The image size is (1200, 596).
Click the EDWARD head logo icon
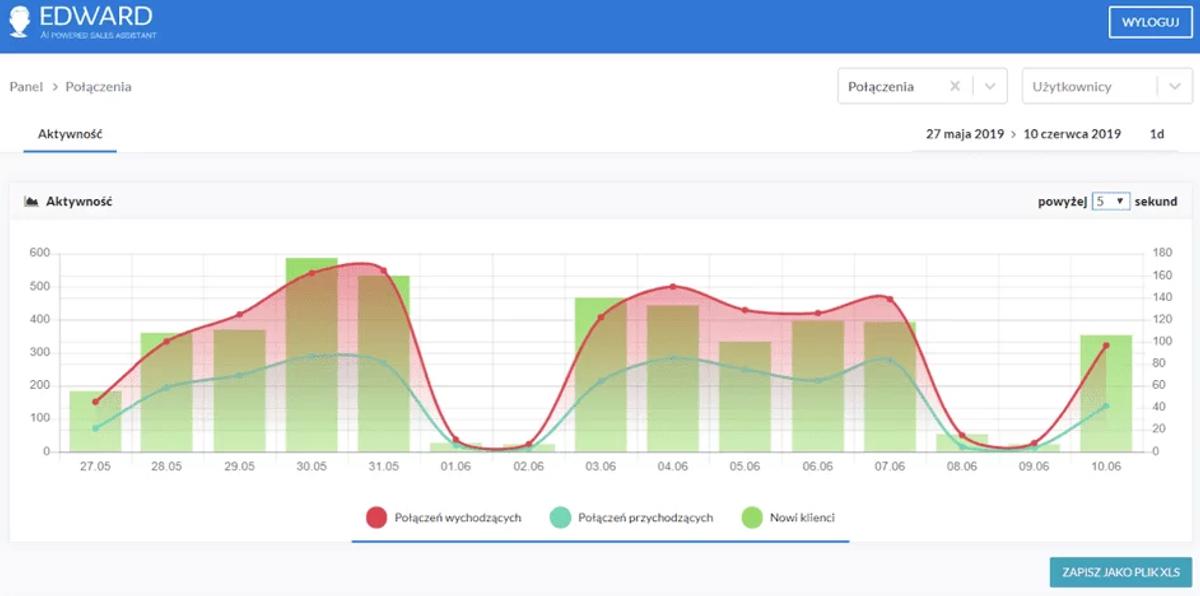19,23
